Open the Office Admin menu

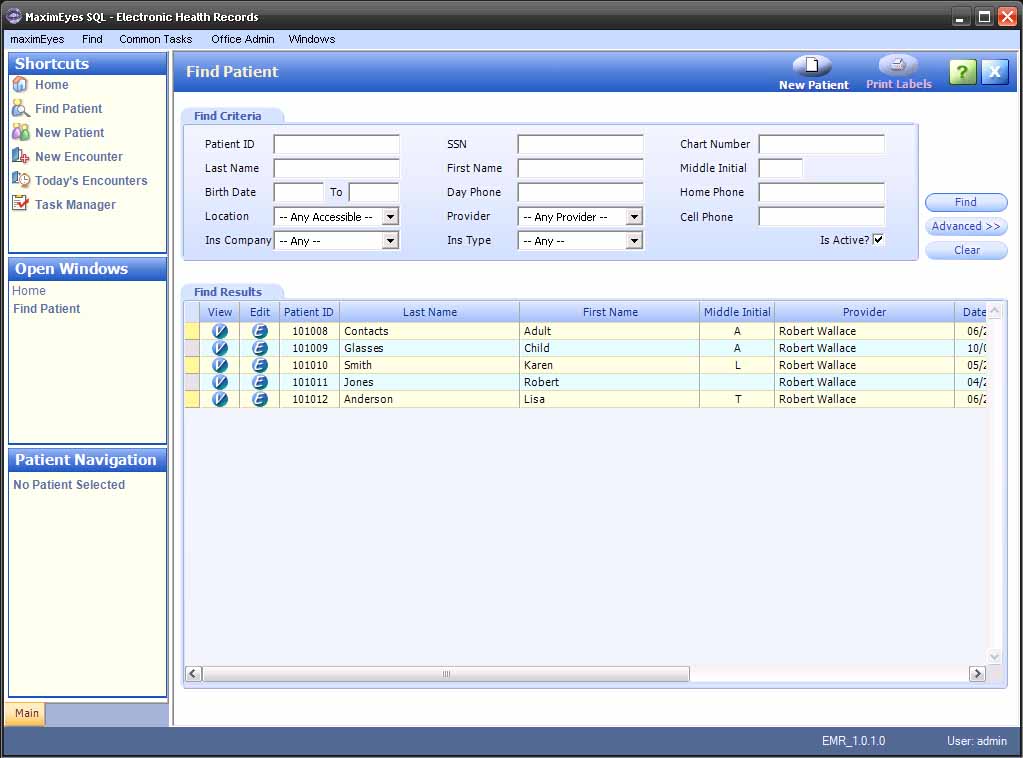coord(243,39)
